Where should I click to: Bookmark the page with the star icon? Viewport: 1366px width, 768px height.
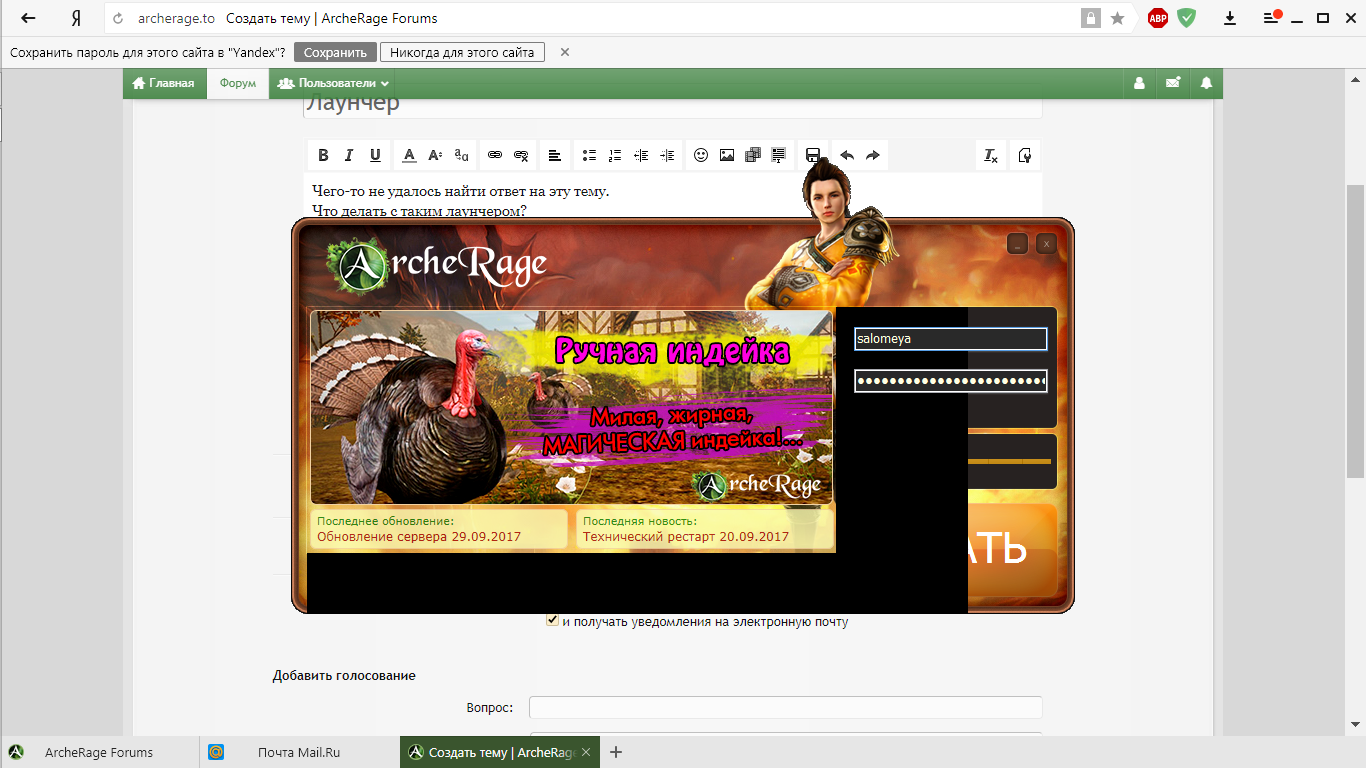(1117, 18)
